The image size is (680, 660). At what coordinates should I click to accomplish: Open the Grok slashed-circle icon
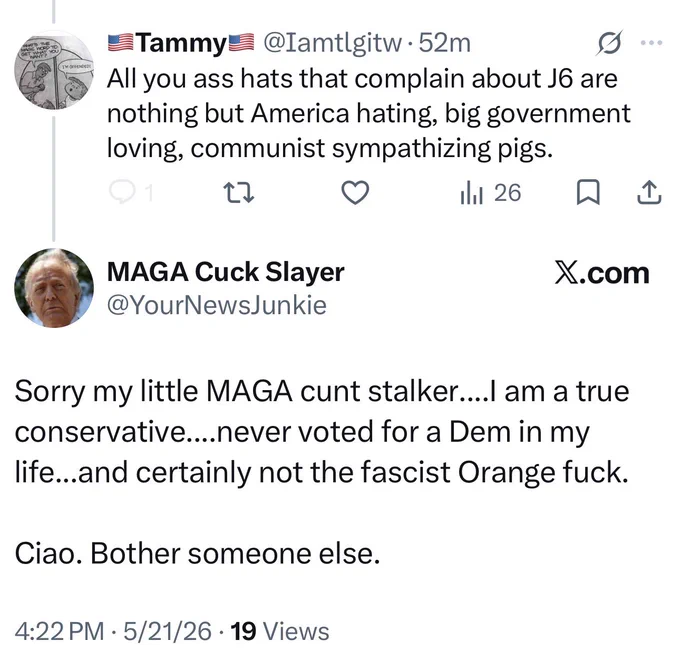point(609,43)
